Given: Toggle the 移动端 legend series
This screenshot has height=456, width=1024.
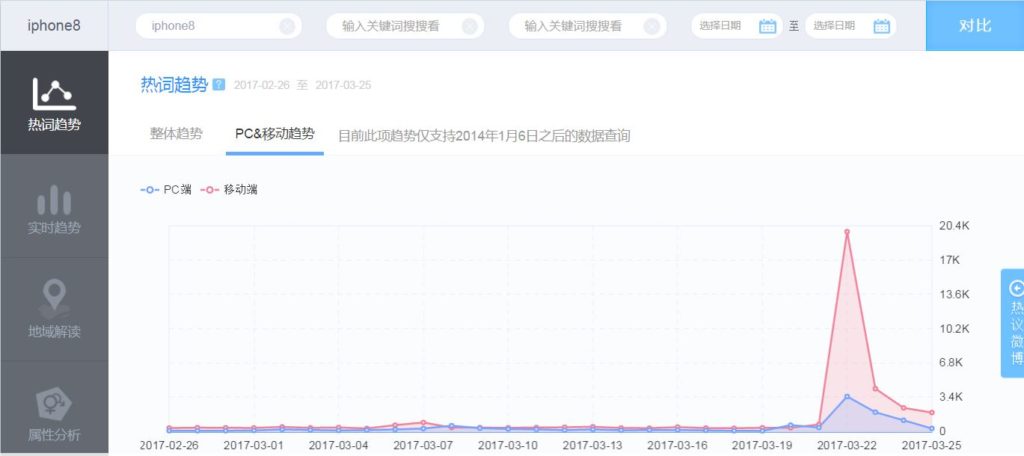Looking at the screenshot, I should click(229, 189).
